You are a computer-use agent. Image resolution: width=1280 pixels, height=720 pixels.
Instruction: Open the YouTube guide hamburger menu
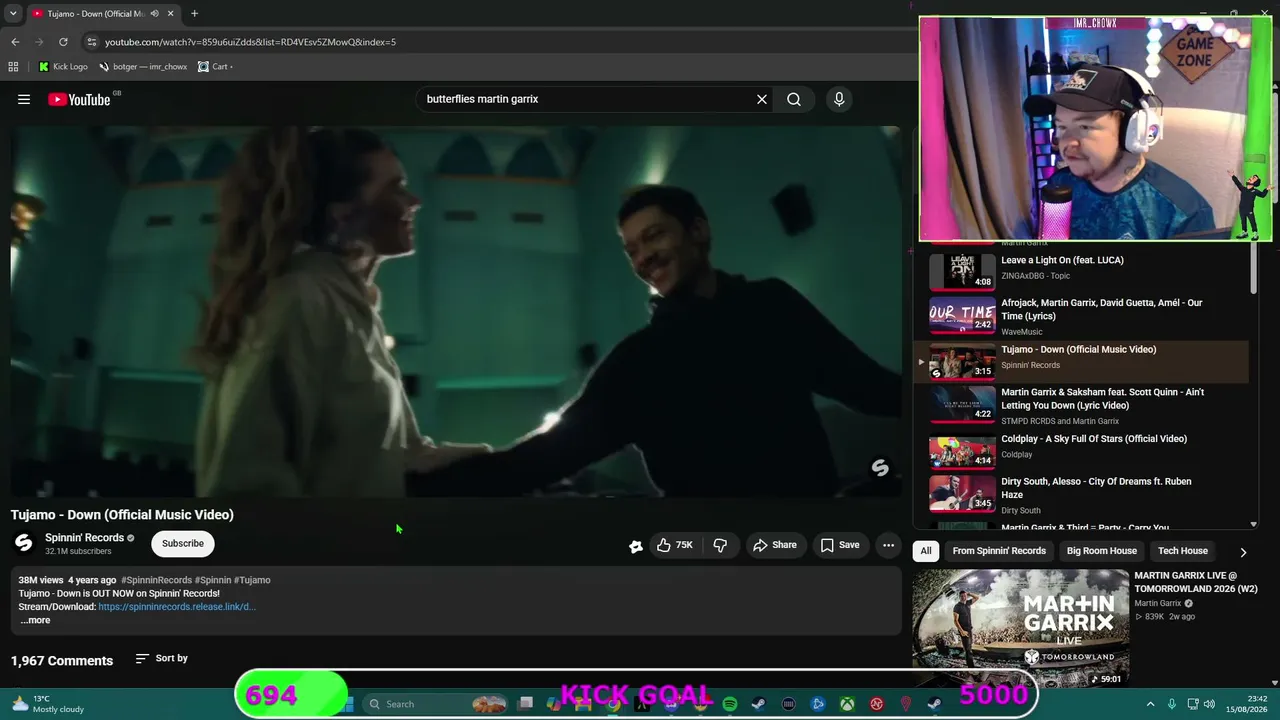(24, 99)
